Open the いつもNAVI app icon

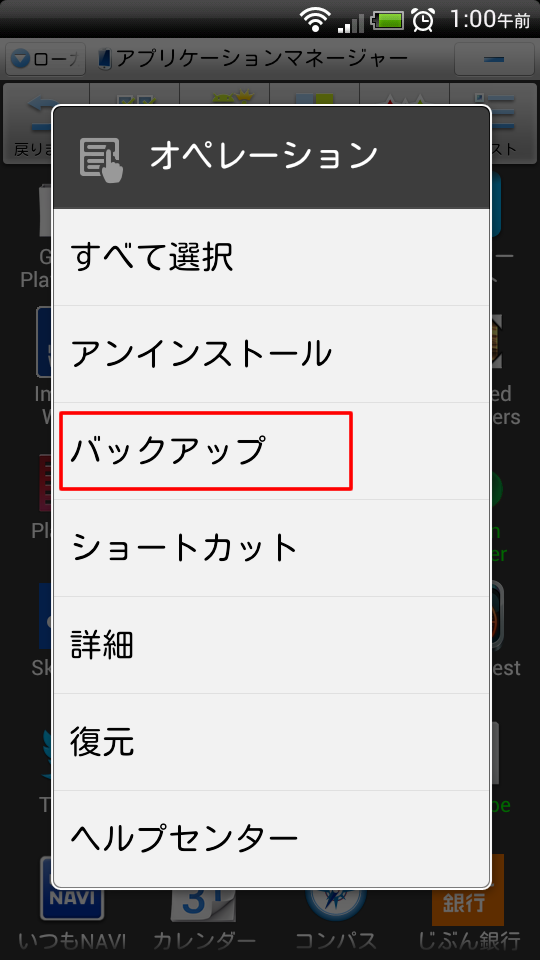tap(72, 906)
